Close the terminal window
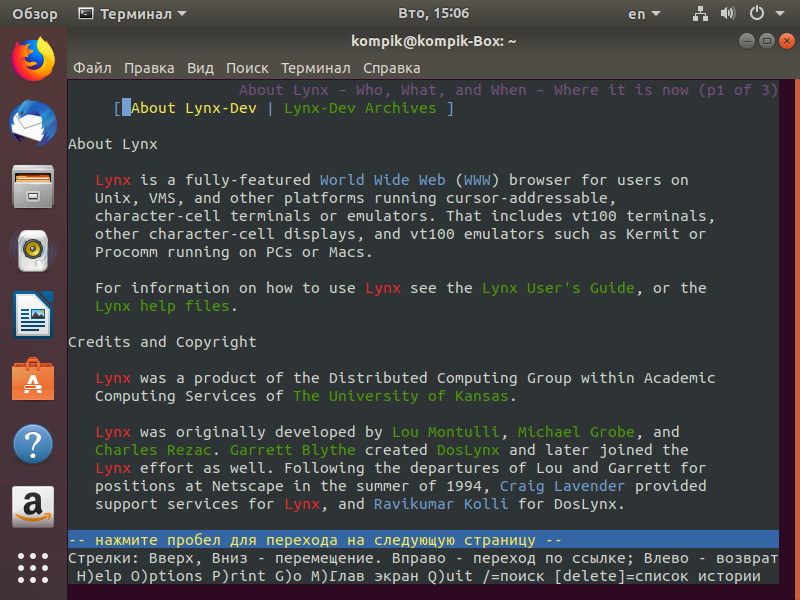 [x=786, y=41]
